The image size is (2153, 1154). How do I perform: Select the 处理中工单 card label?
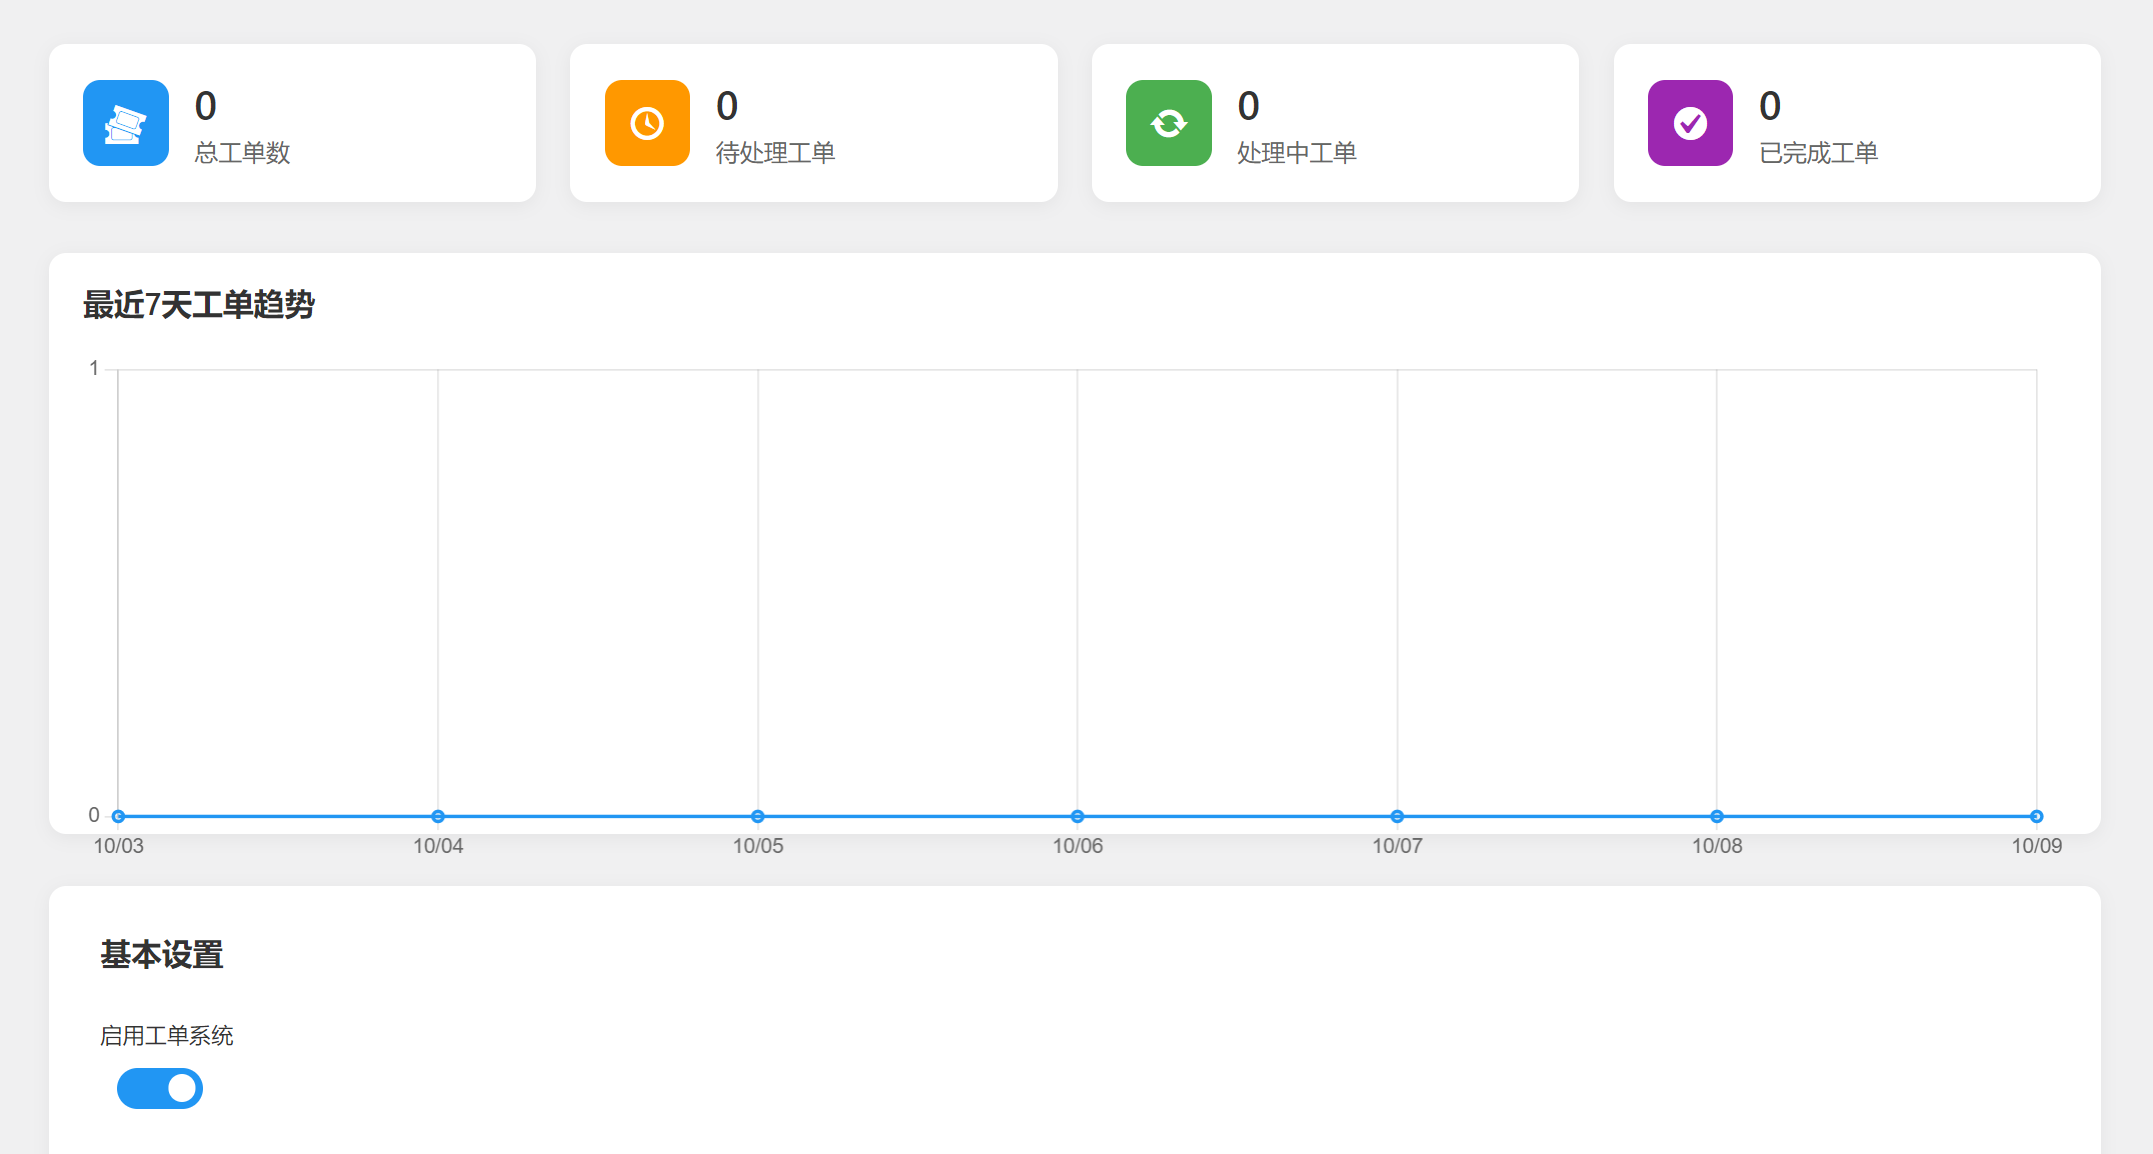1296,153
